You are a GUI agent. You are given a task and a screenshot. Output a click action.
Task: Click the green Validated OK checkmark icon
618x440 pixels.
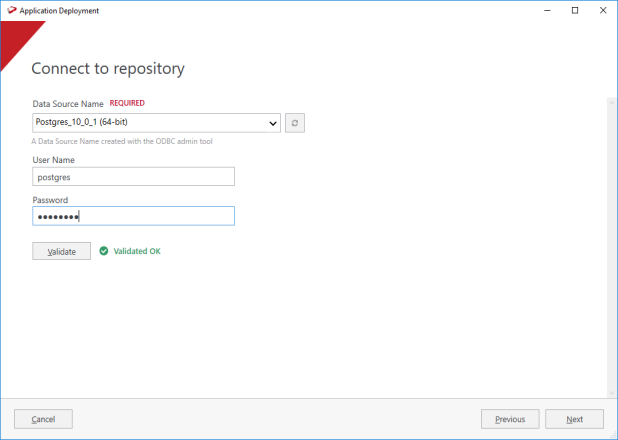[x=104, y=251]
